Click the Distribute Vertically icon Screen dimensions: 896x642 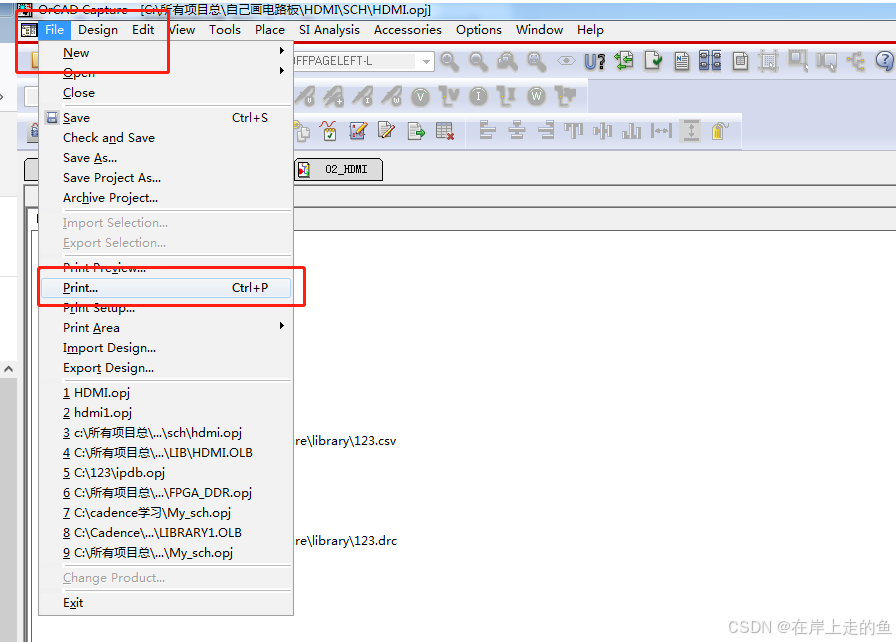(x=691, y=131)
